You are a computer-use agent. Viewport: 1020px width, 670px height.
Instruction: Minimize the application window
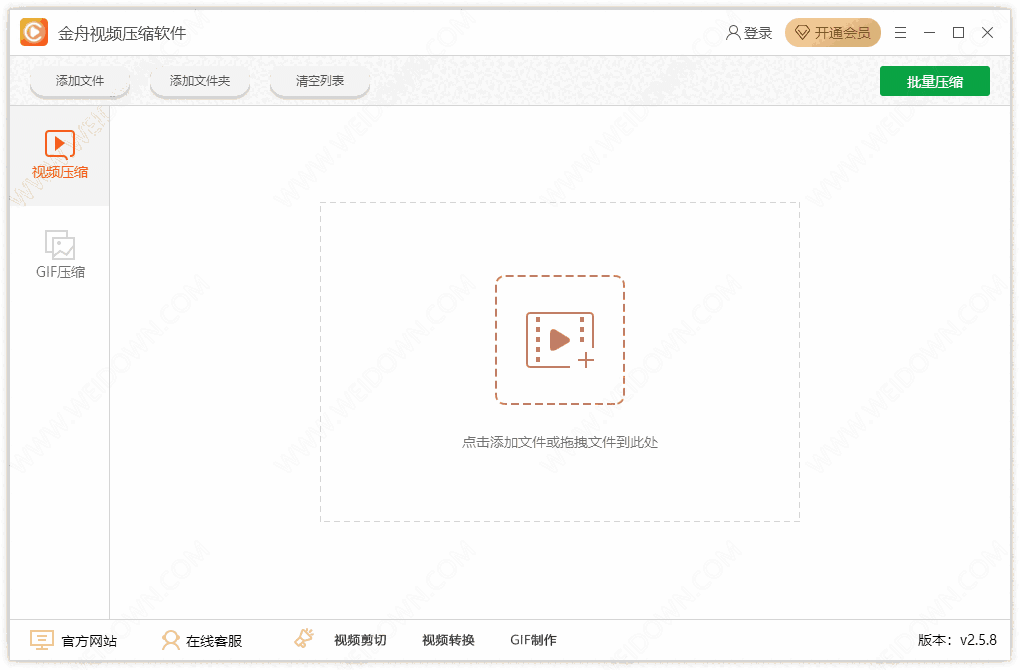point(930,33)
